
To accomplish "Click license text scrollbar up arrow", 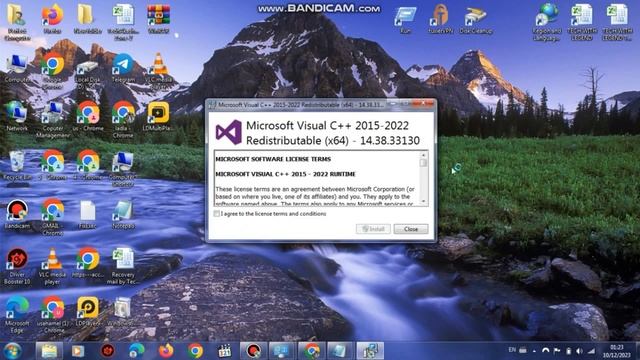I will (423, 155).
